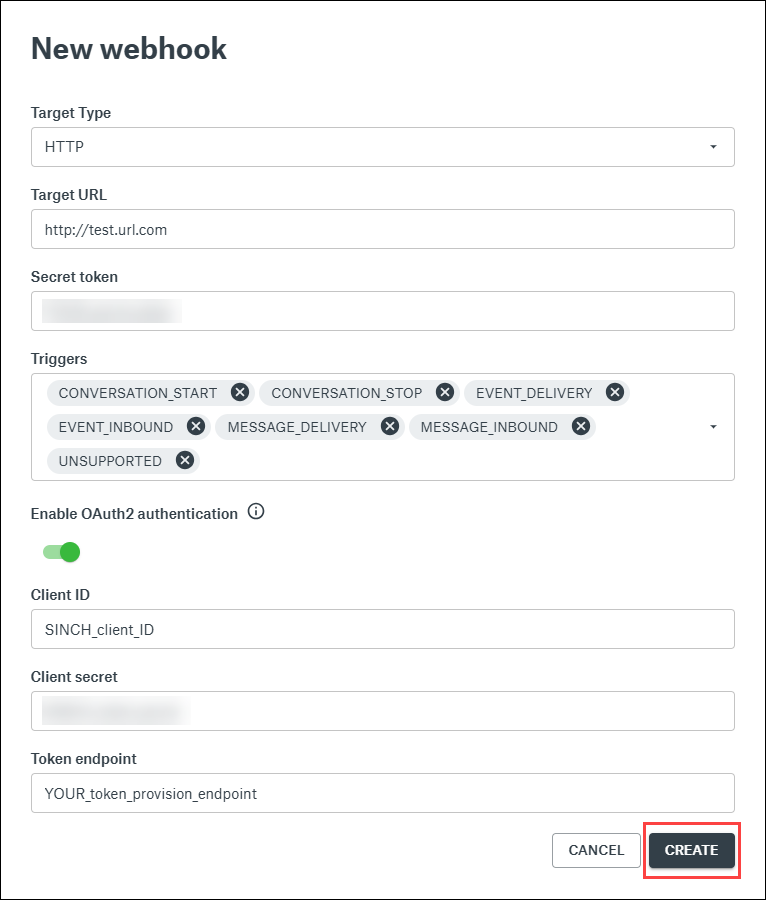
Task: Remove the MESSAGE_DELIVERY trigger chip
Action: 390,426
